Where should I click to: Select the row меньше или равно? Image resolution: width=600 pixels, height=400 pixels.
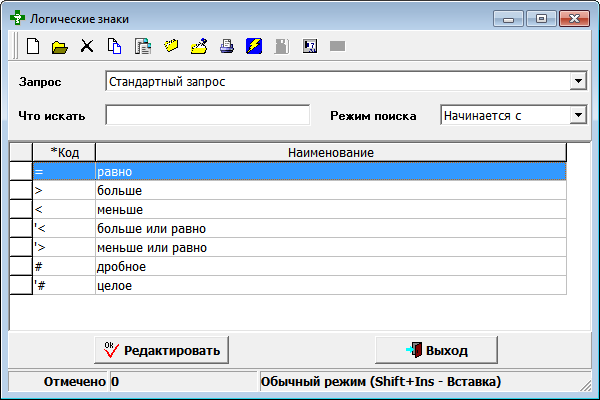300,248
